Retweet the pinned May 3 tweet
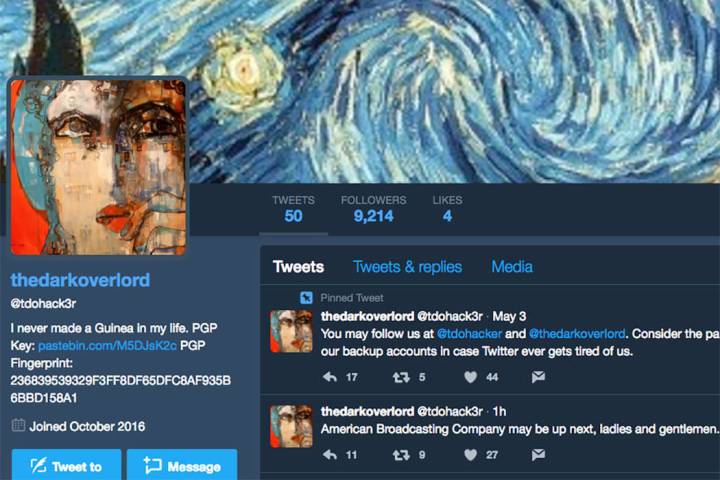Image resolution: width=720 pixels, height=480 pixels. pos(401,378)
